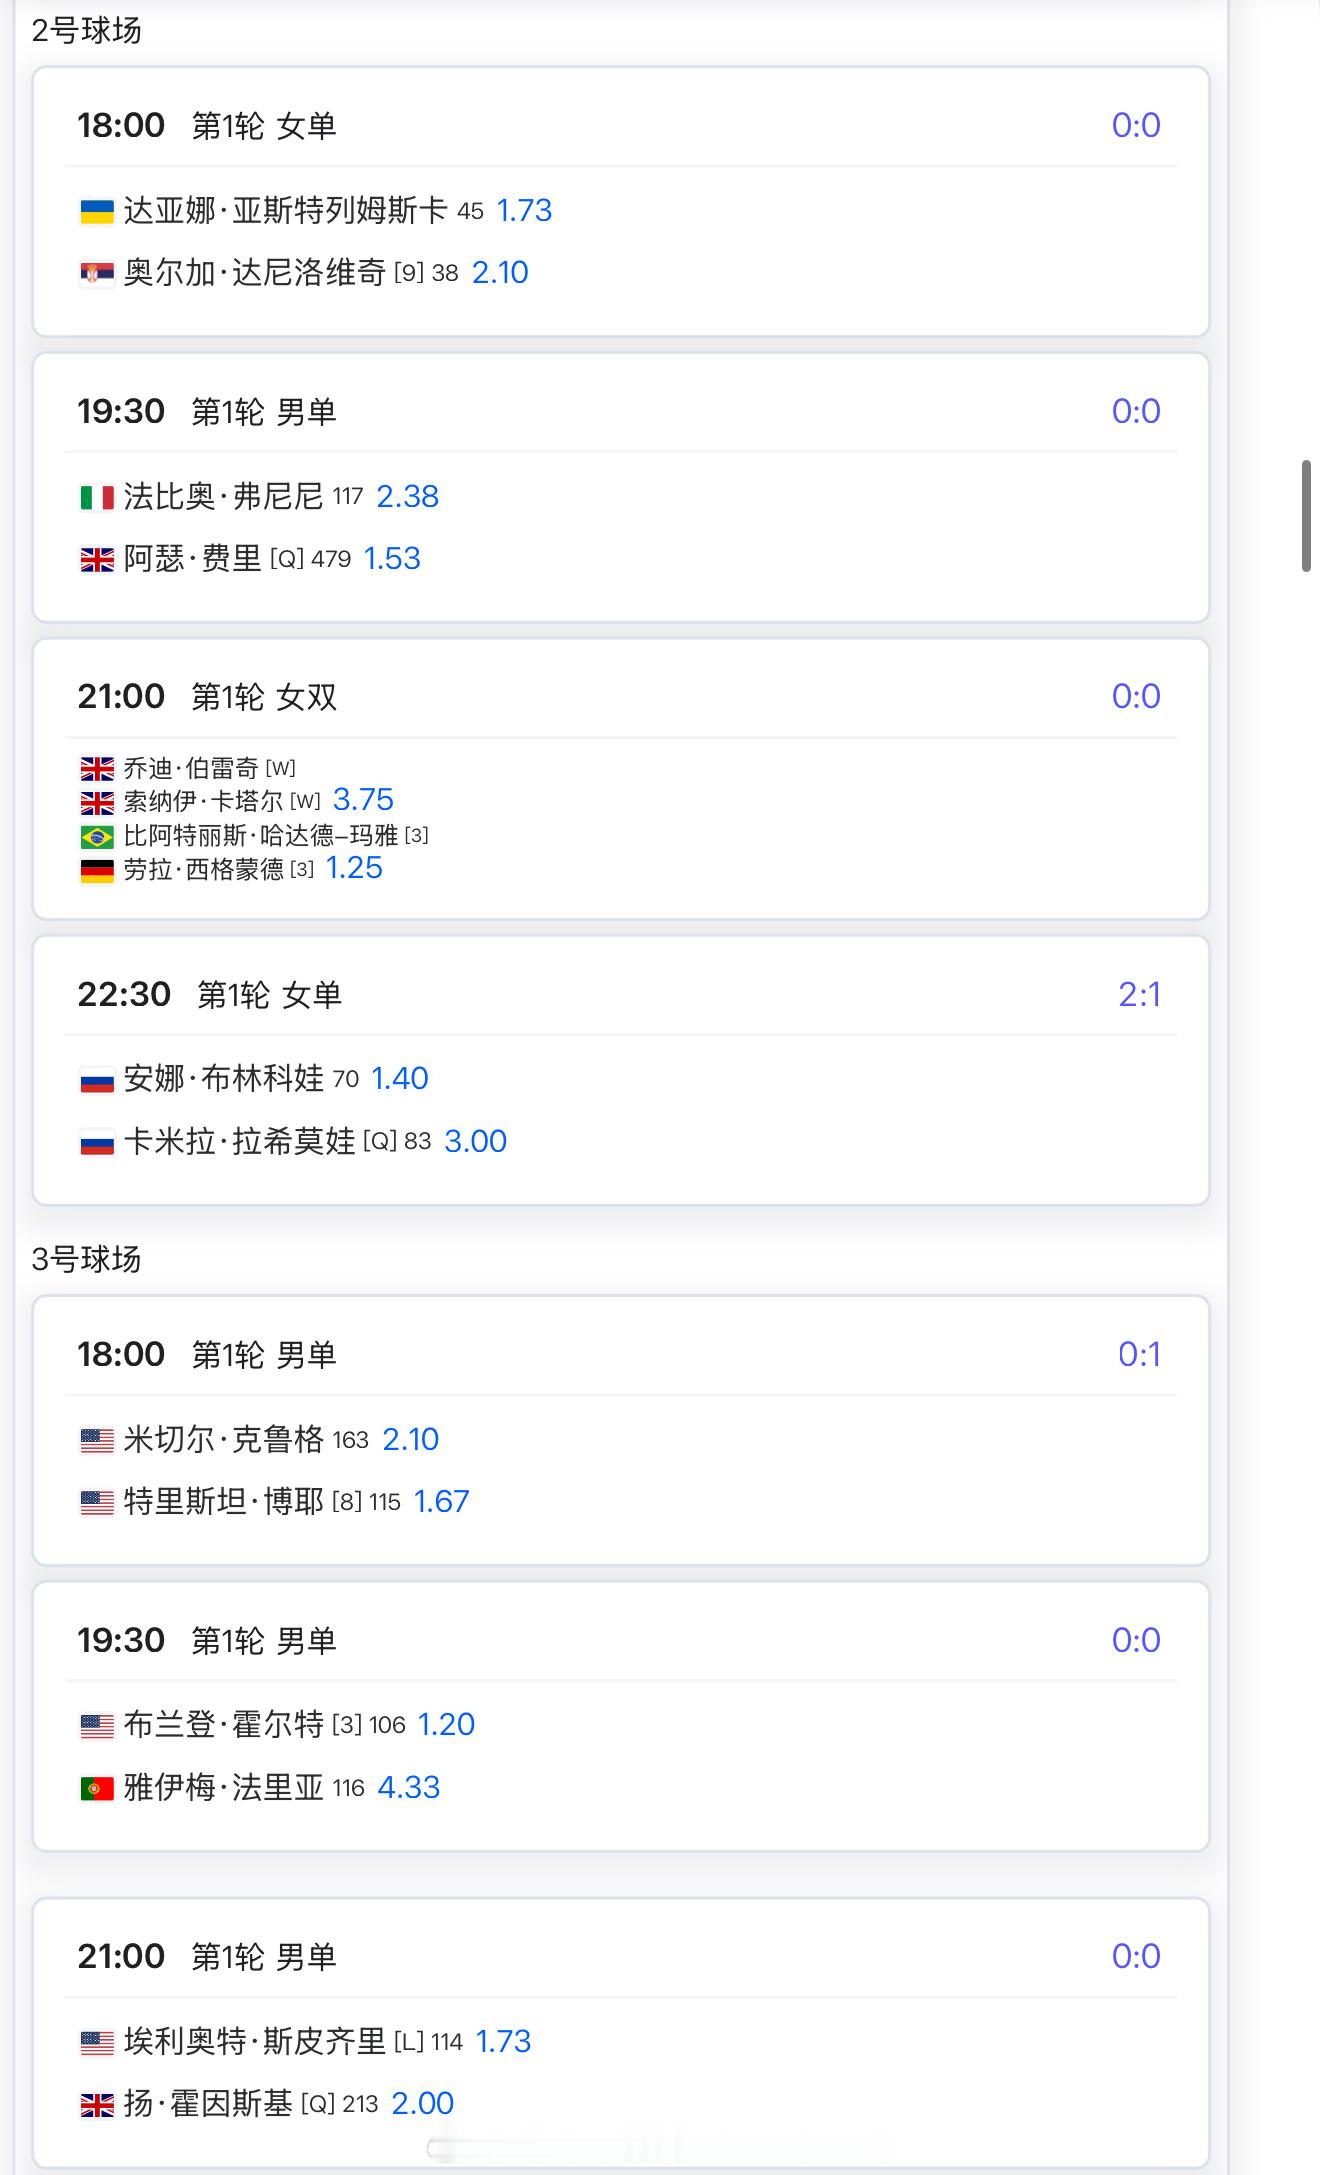Click the Portugal flag beside 雅伊梅·法里亚

tap(97, 1788)
